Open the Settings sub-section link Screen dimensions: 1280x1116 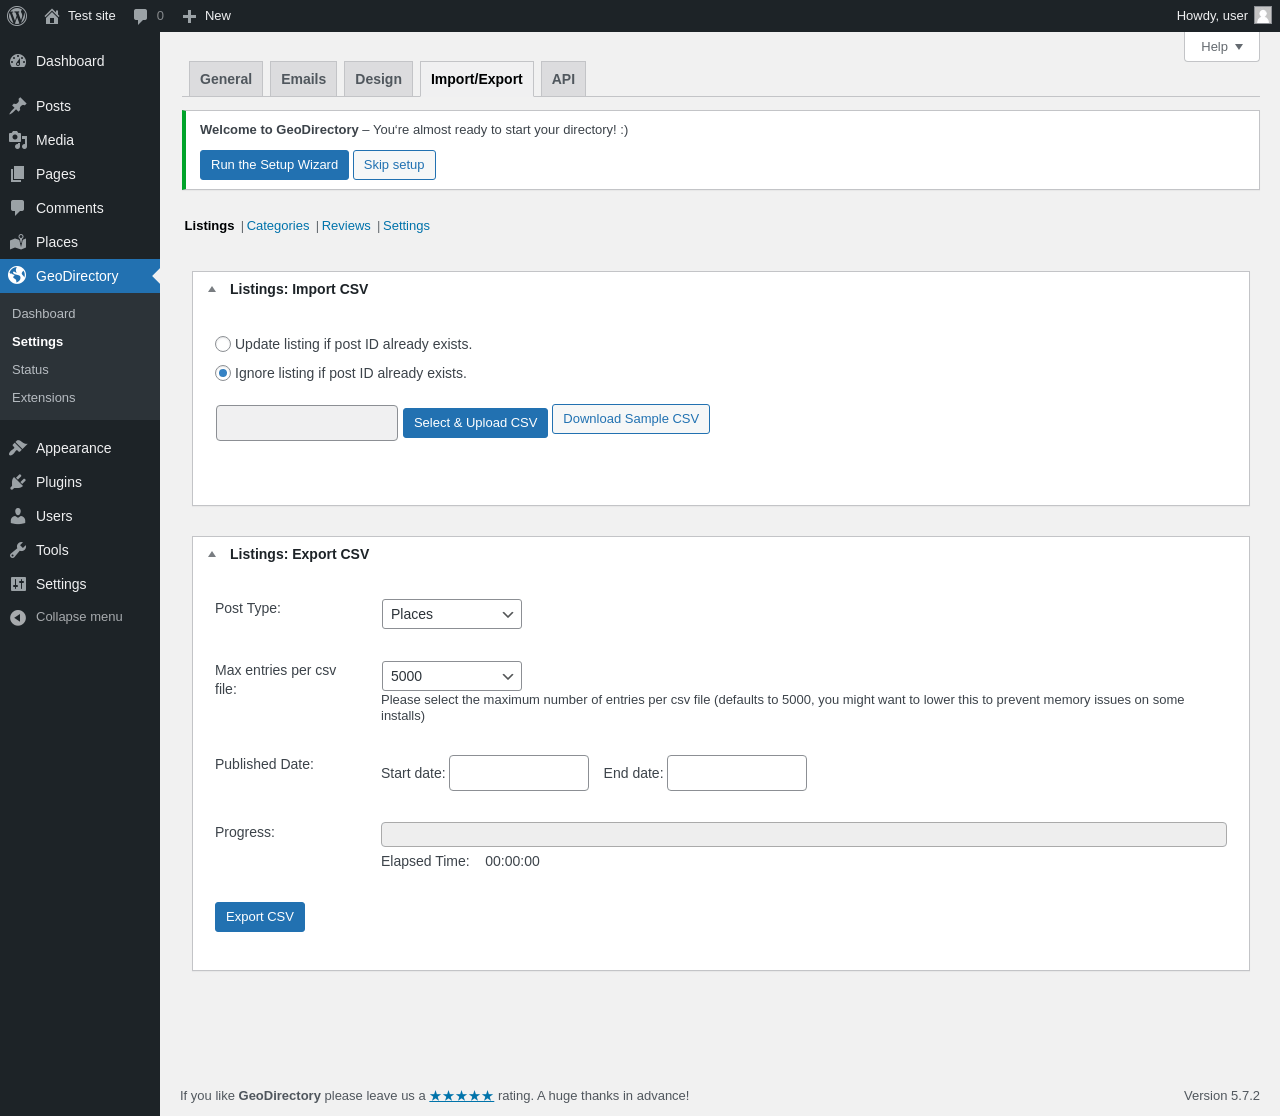pos(406,226)
